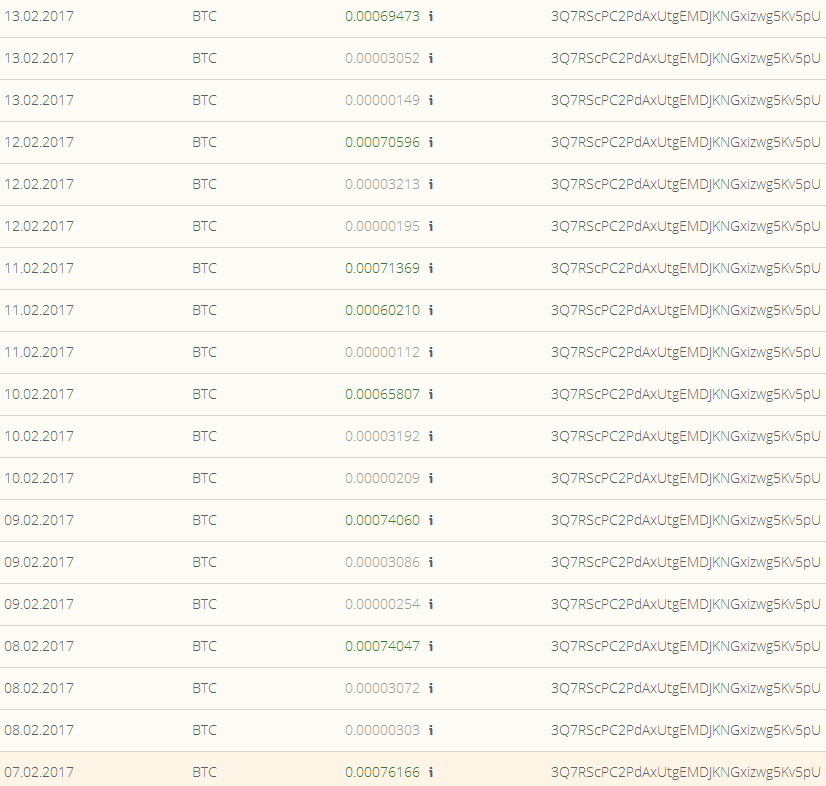The width and height of the screenshot is (826, 786).
Task: Select wallet address in the 0.00074047 row
Action: point(686,646)
